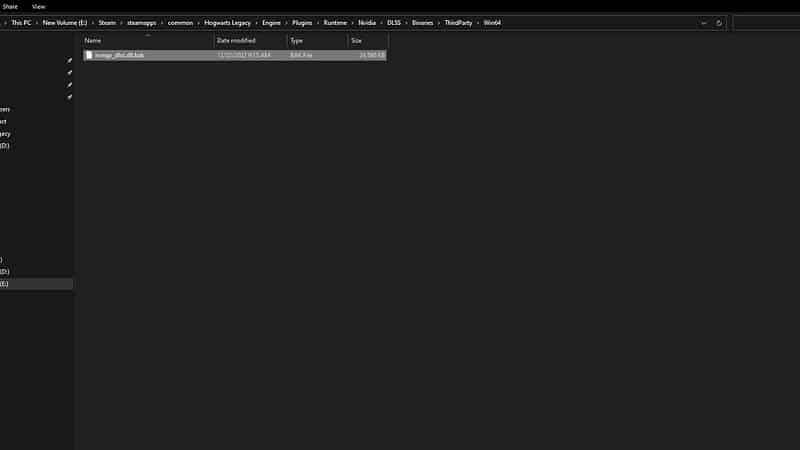Click the search box input field
This screenshot has height=450, width=800.
coord(766,22)
